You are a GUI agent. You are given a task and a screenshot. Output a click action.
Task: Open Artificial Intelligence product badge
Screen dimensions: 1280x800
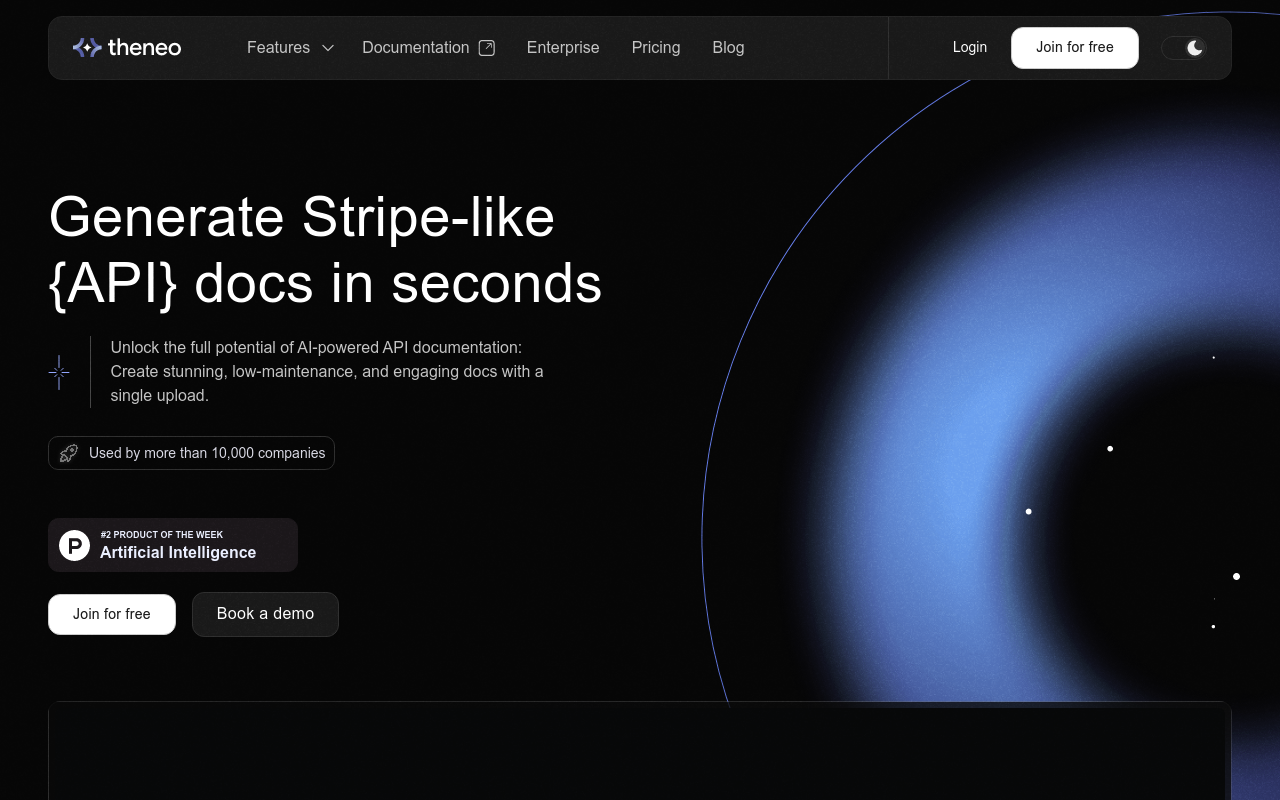coord(173,545)
